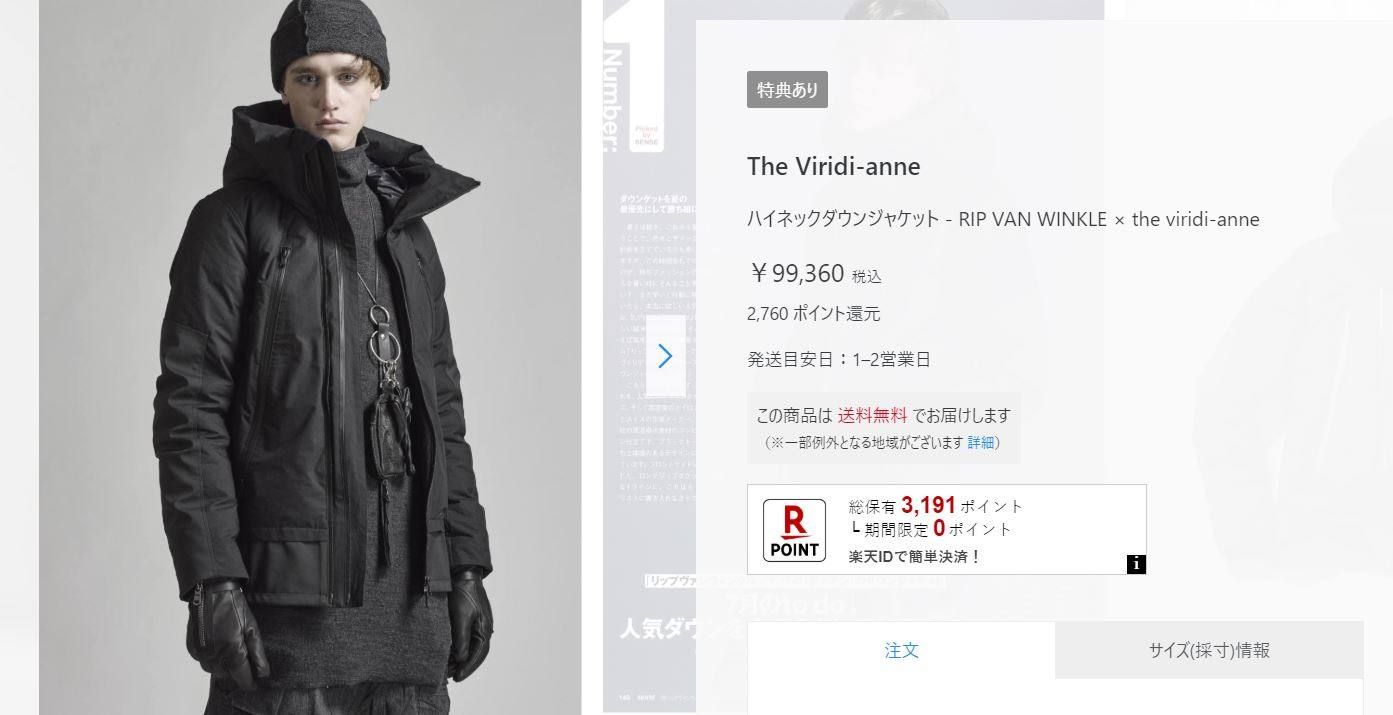
Task: Click the 税込 label beside the price
Action: coord(867,276)
